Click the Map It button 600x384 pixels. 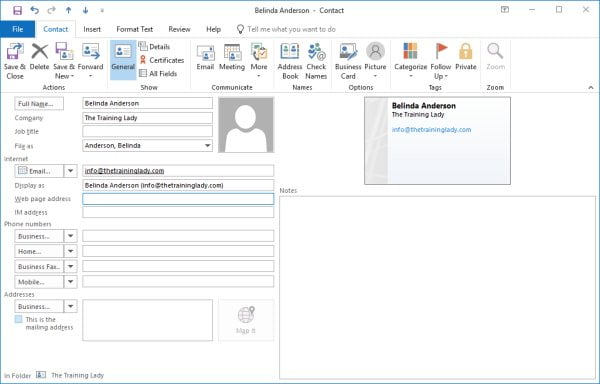[246, 320]
